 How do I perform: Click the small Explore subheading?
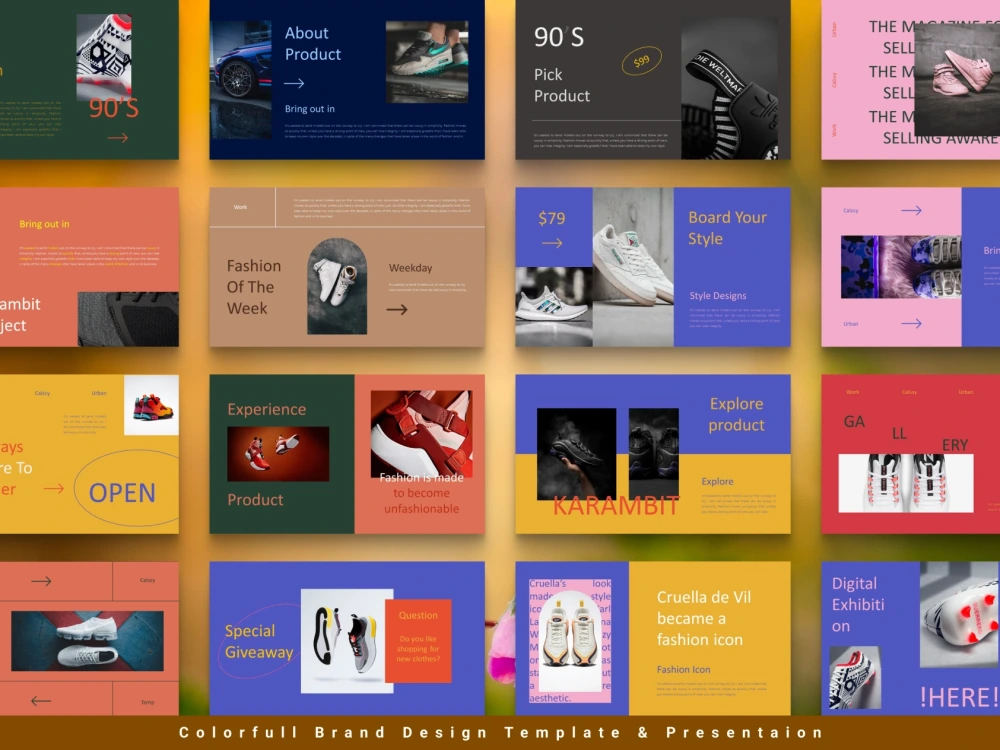coord(717,482)
